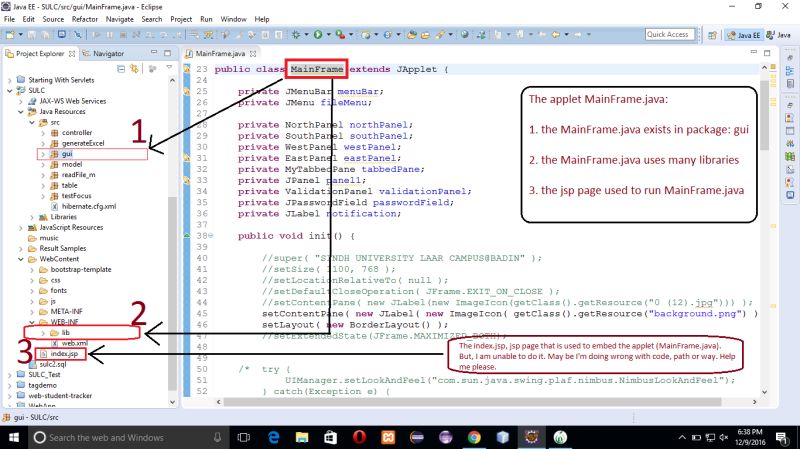Screen dimensions: 800x449
Task: Click the green Run button icon
Action: click(318, 35)
